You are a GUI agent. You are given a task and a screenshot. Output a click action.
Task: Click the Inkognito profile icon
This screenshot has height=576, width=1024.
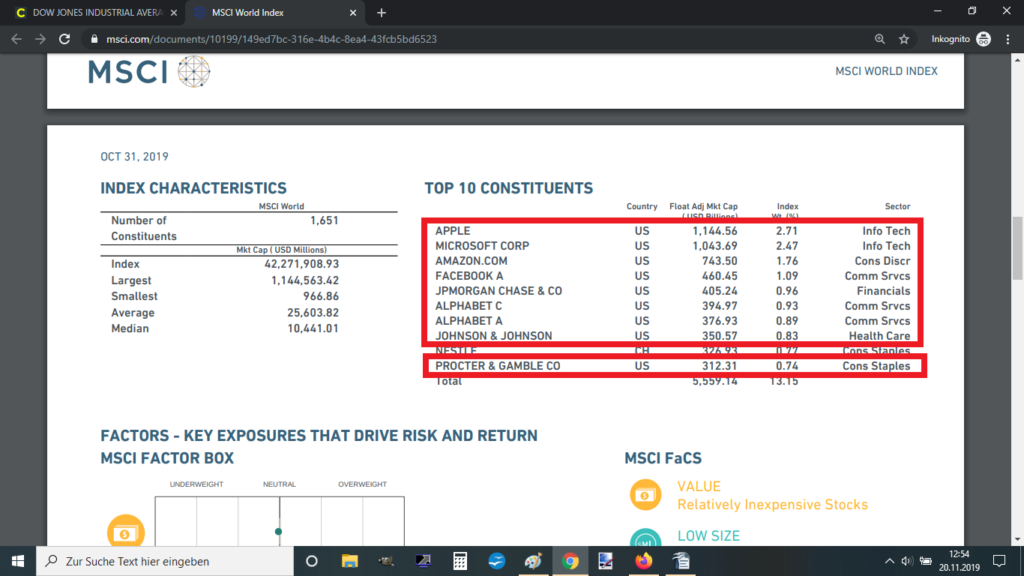(984, 39)
